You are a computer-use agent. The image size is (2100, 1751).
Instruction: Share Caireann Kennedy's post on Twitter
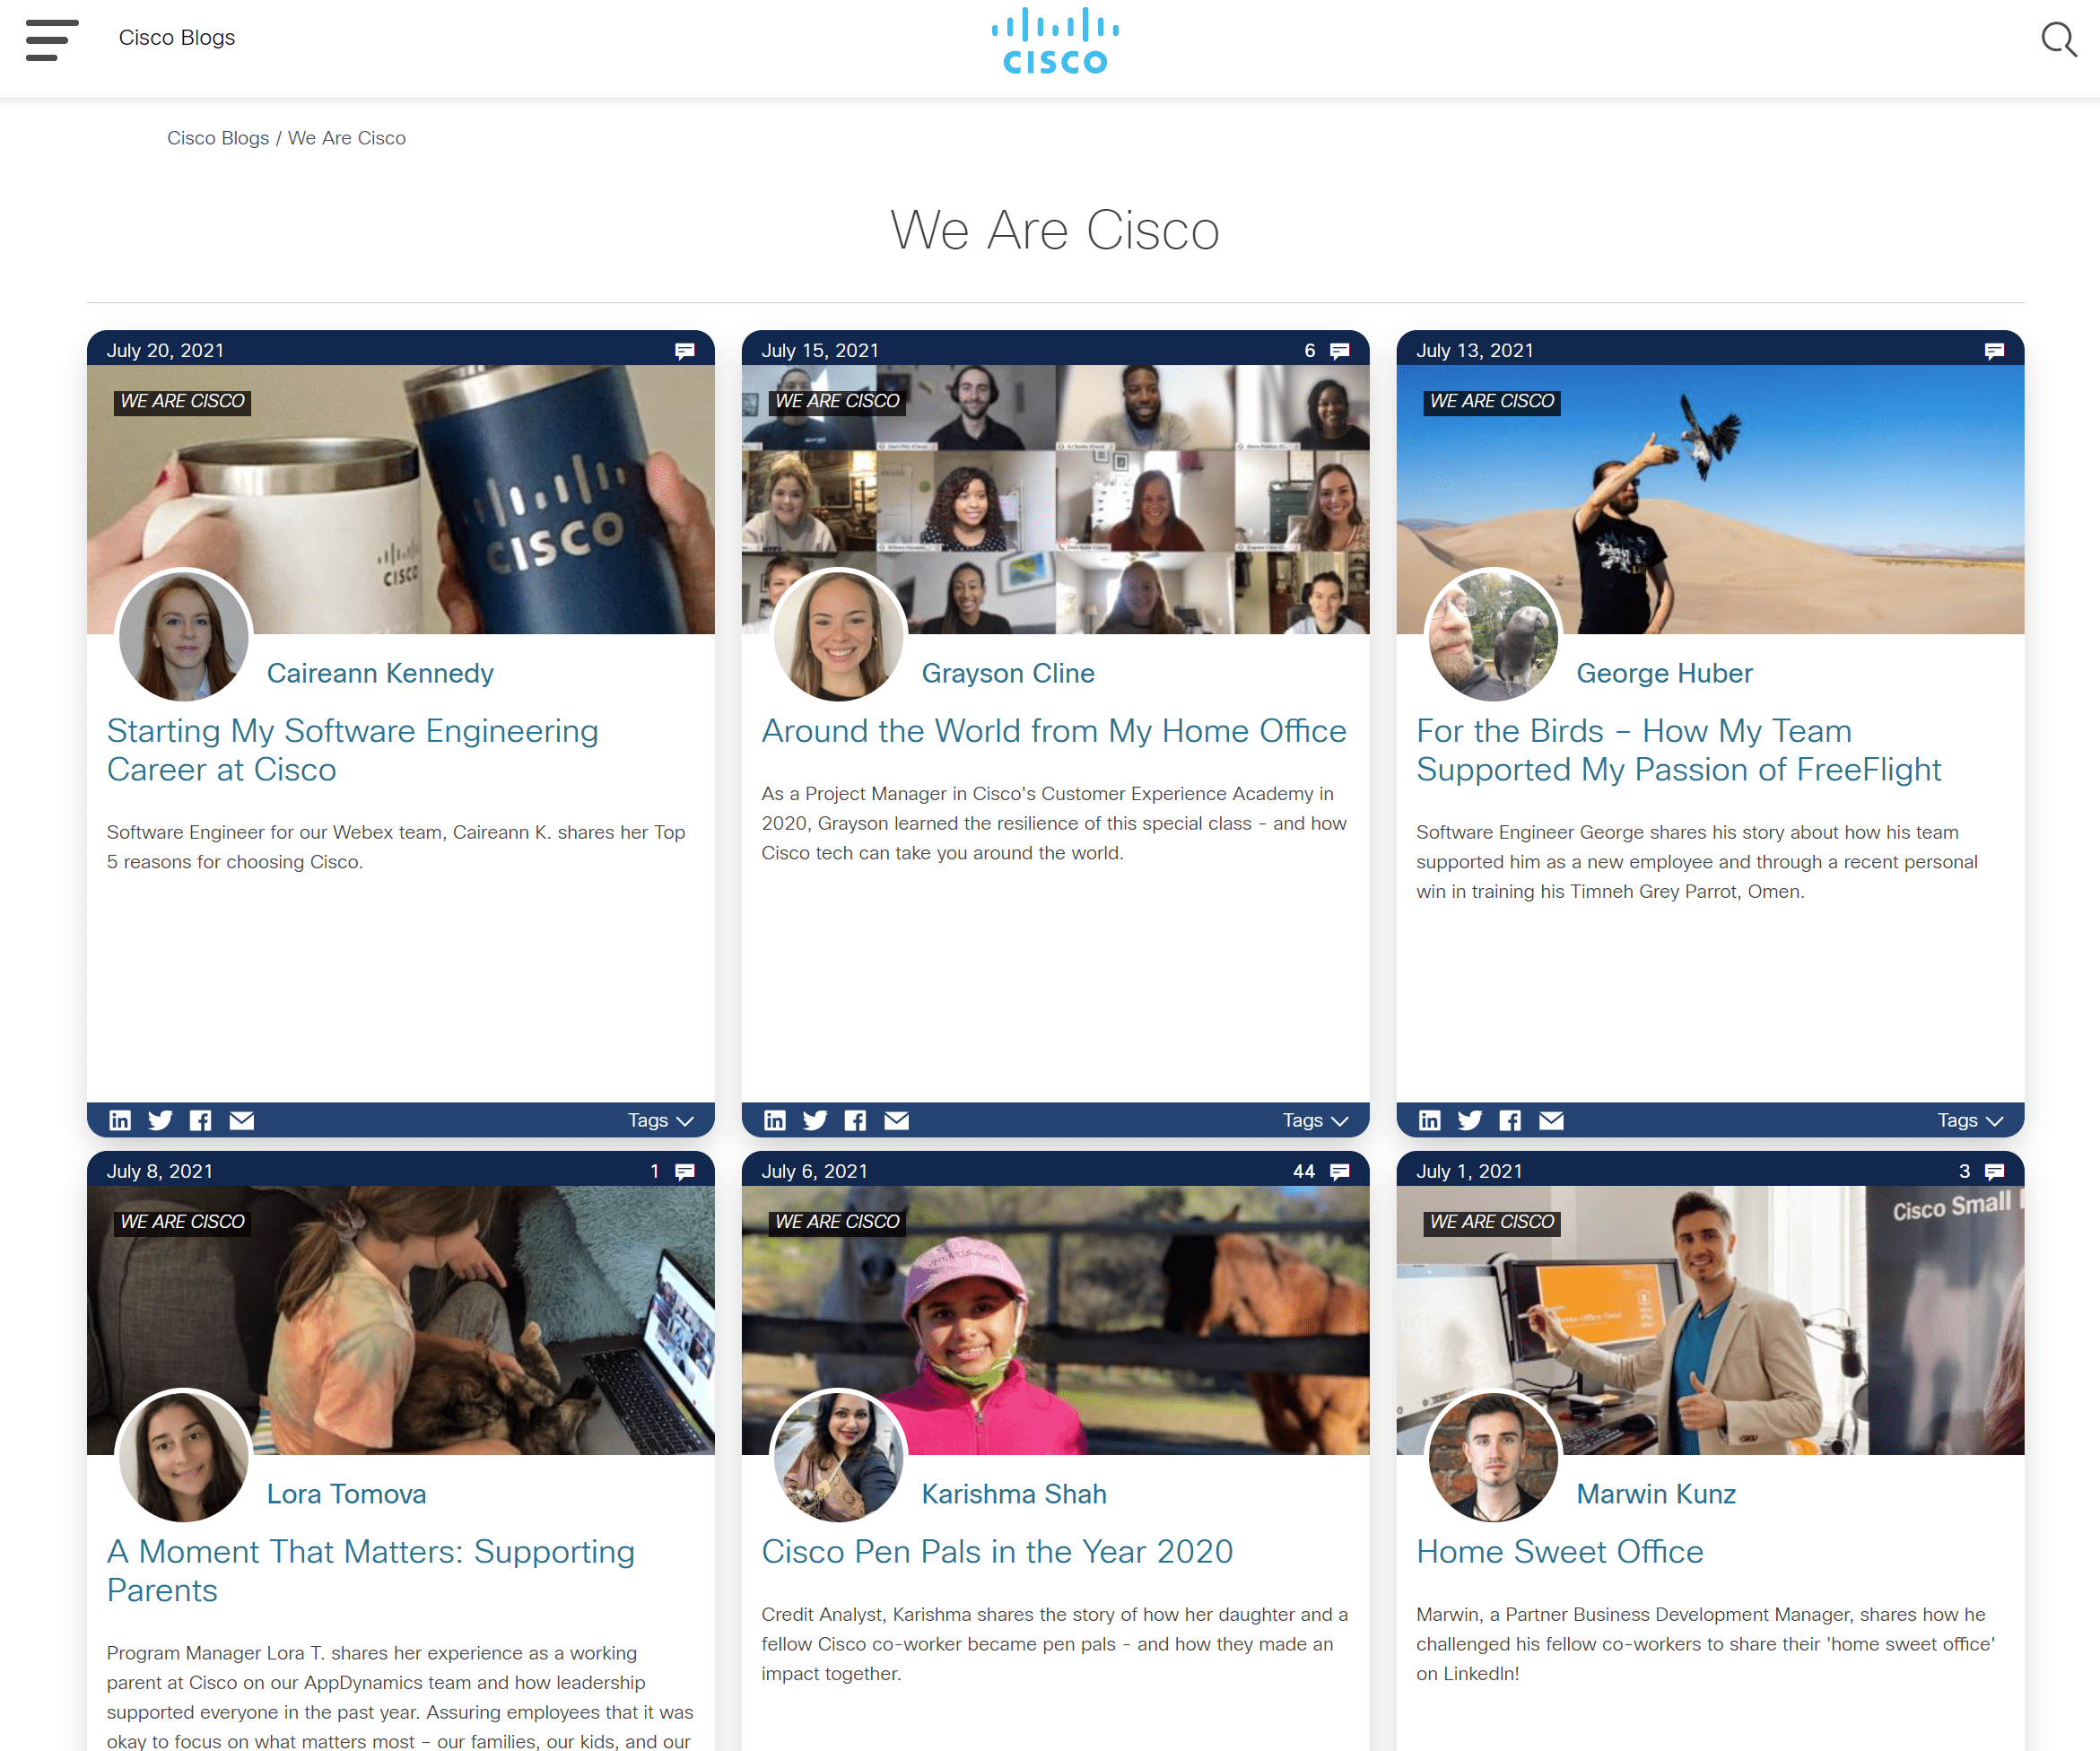(160, 1121)
